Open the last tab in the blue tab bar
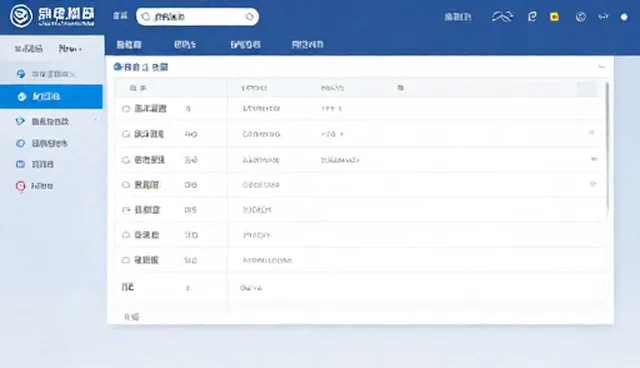The image size is (640, 368). (x=307, y=44)
